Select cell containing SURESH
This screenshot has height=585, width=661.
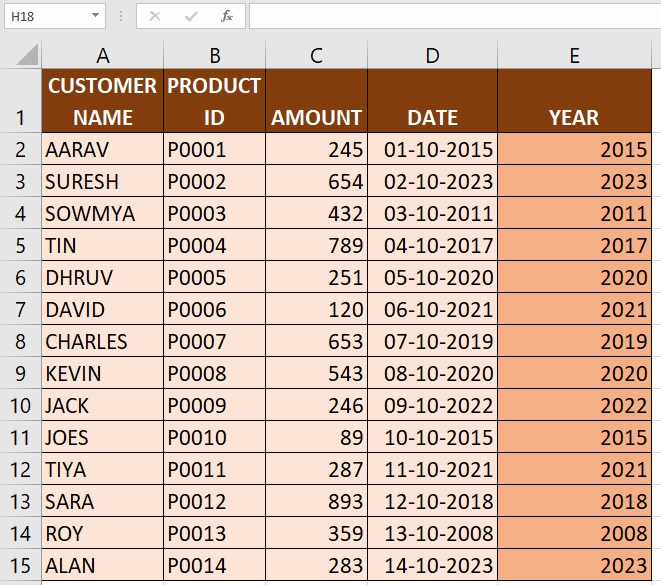(x=102, y=182)
